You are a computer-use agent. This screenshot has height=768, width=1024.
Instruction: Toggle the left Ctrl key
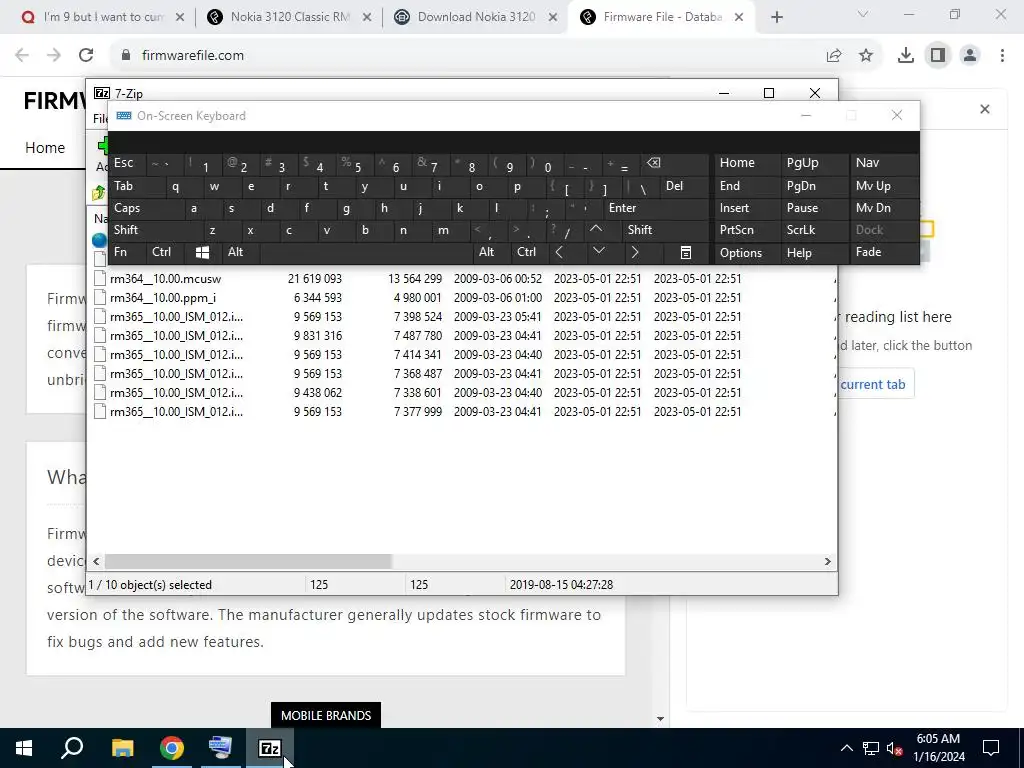point(166,252)
